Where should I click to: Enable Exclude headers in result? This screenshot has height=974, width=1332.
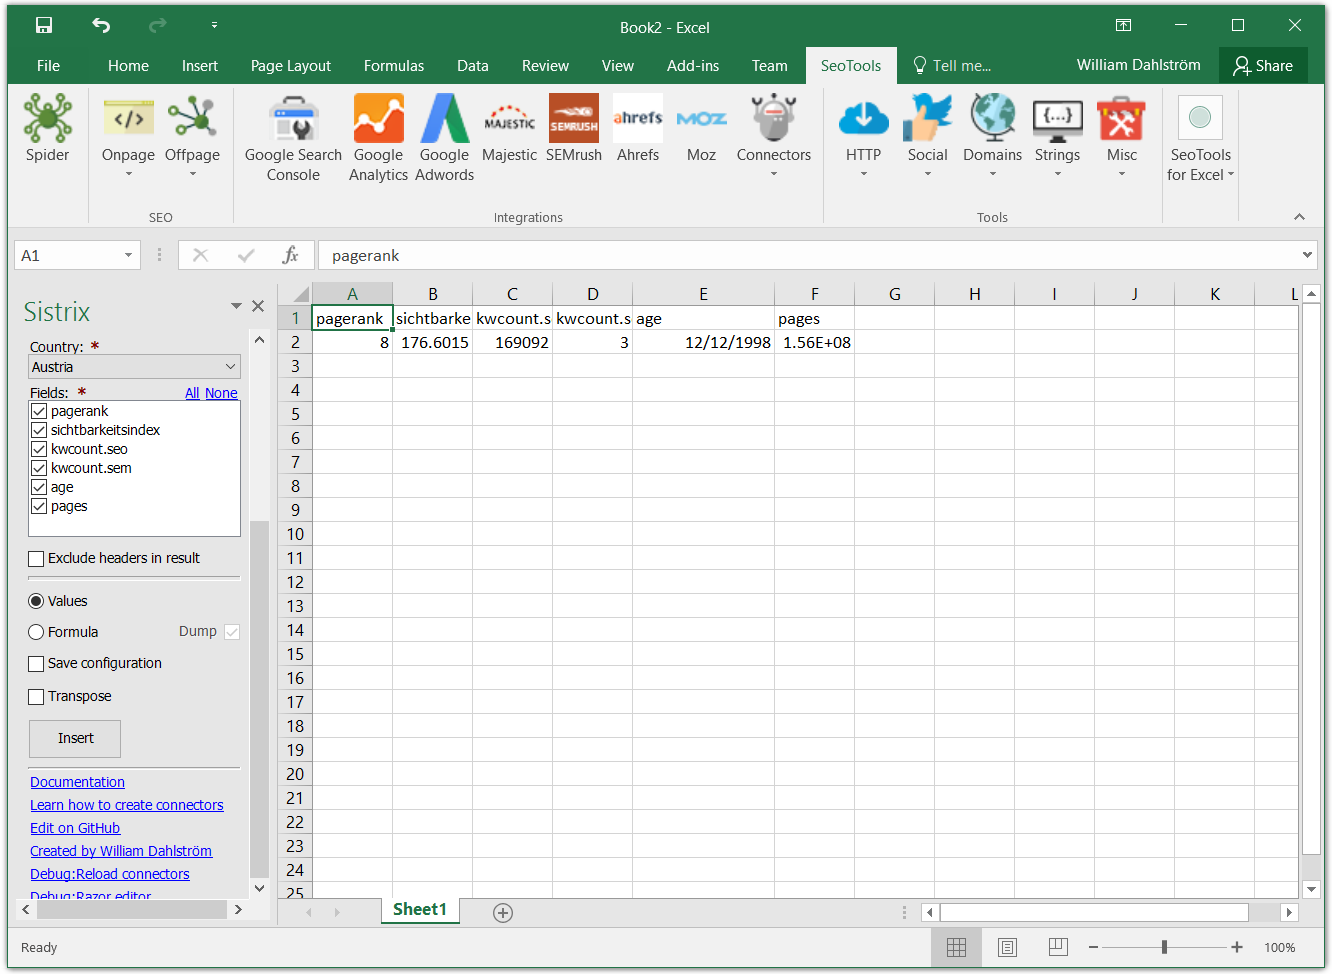[x=37, y=559]
